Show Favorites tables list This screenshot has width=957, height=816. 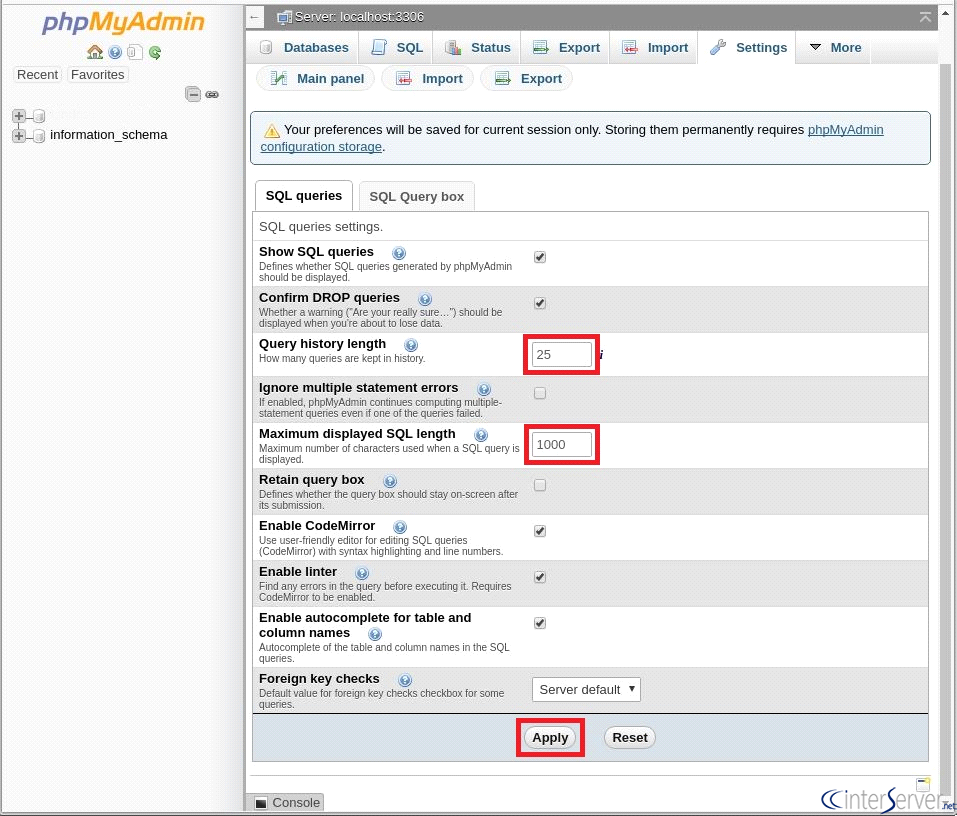(98, 74)
